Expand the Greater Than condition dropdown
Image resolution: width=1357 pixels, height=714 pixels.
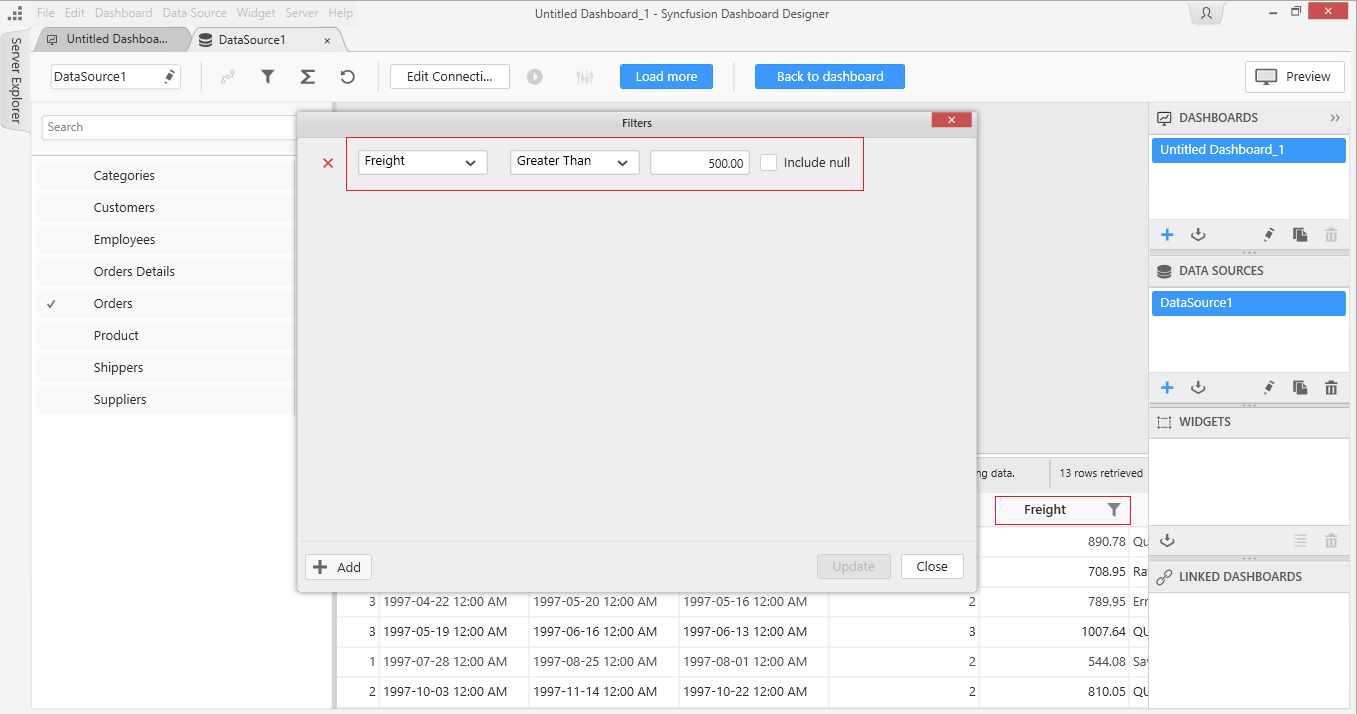[x=574, y=162]
